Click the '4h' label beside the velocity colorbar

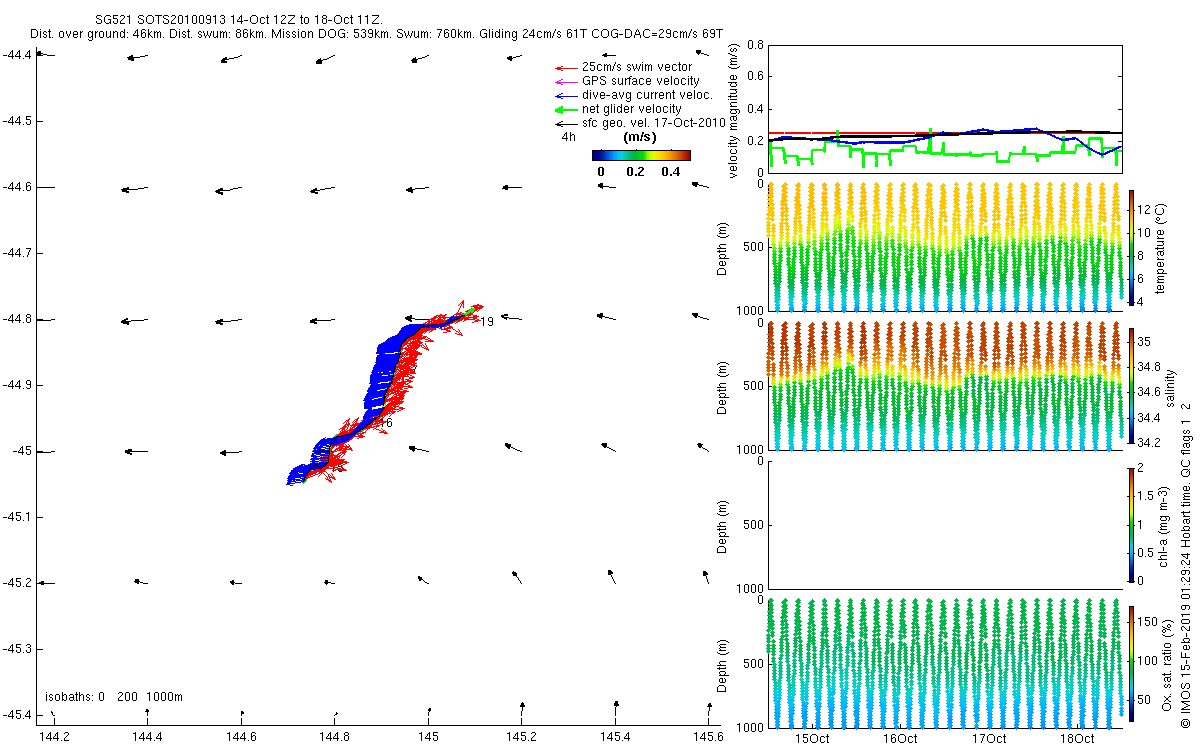[568, 137]
